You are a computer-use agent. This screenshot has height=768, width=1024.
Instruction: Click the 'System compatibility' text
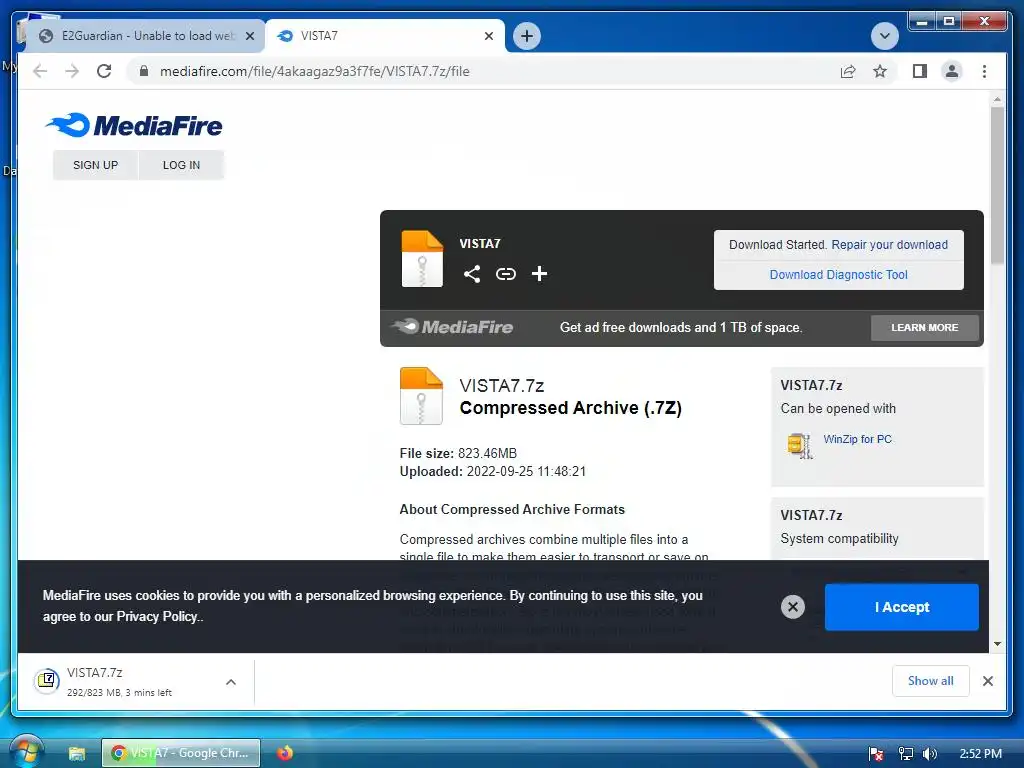click(839, 539)
